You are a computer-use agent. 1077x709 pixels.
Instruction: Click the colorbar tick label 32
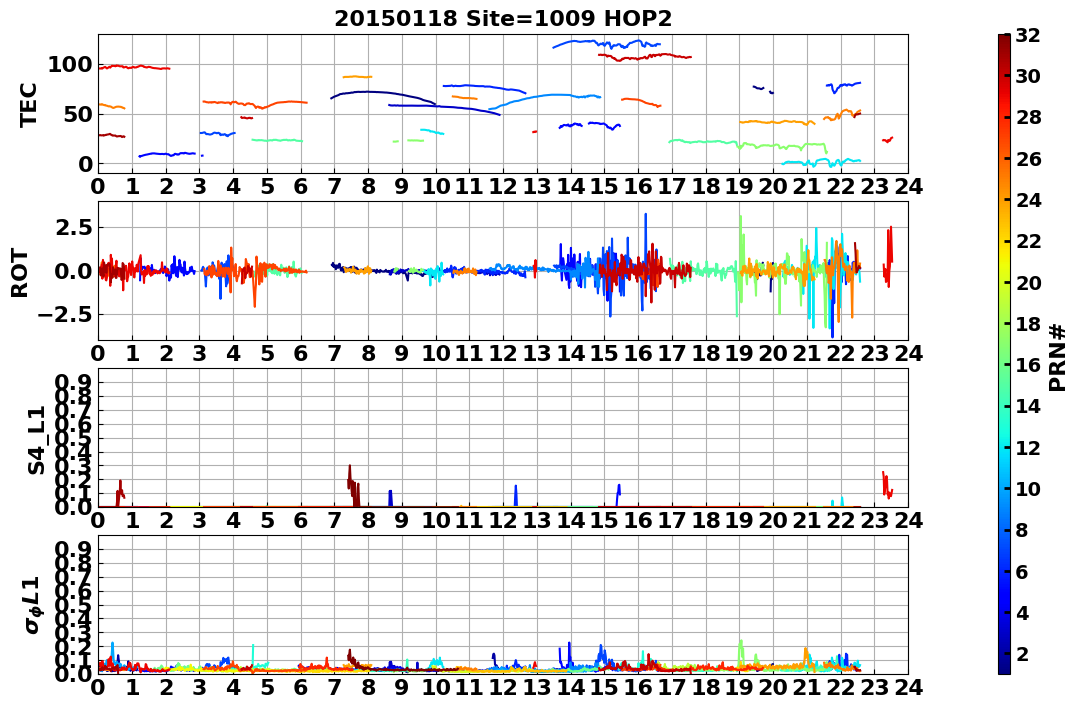pyautogui.click(x=1028, y=35)
